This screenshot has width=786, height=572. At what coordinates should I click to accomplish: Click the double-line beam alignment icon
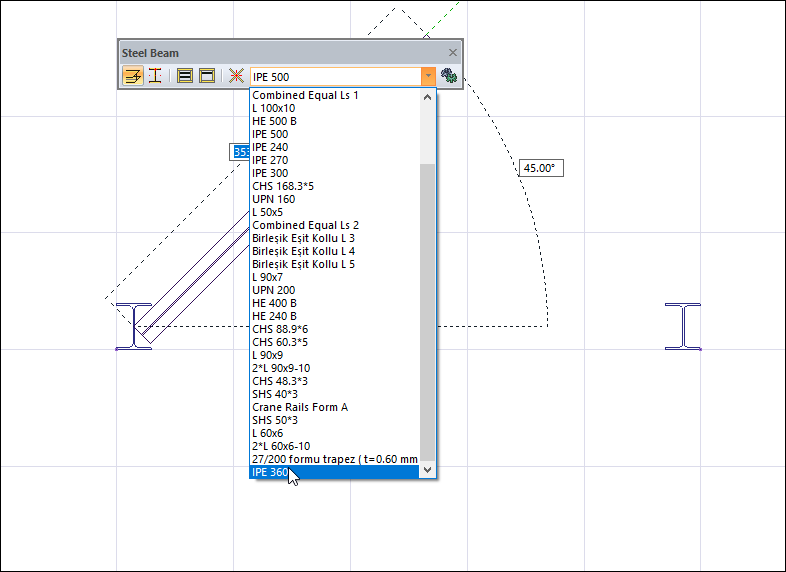tap(185, 76)
